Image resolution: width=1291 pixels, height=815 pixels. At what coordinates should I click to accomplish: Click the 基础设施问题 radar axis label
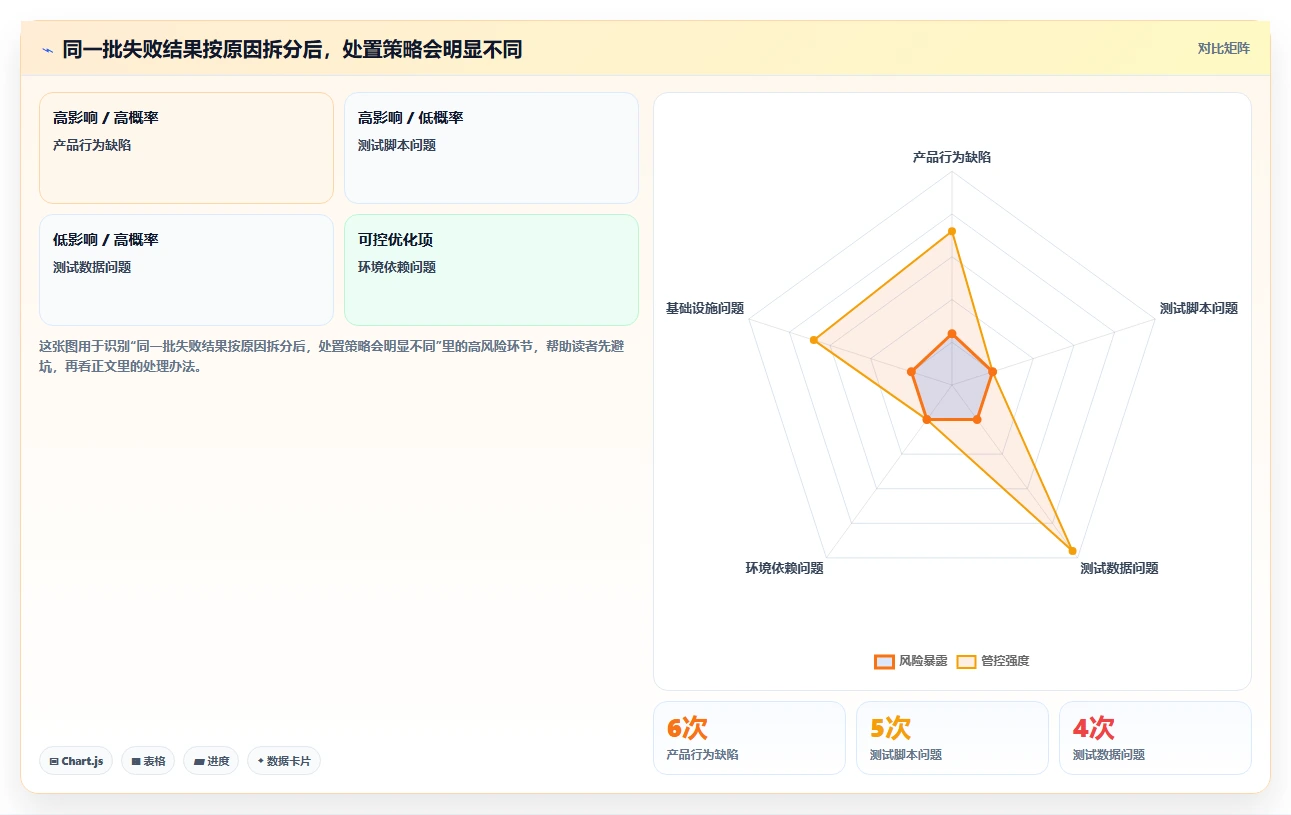point(705,308)
